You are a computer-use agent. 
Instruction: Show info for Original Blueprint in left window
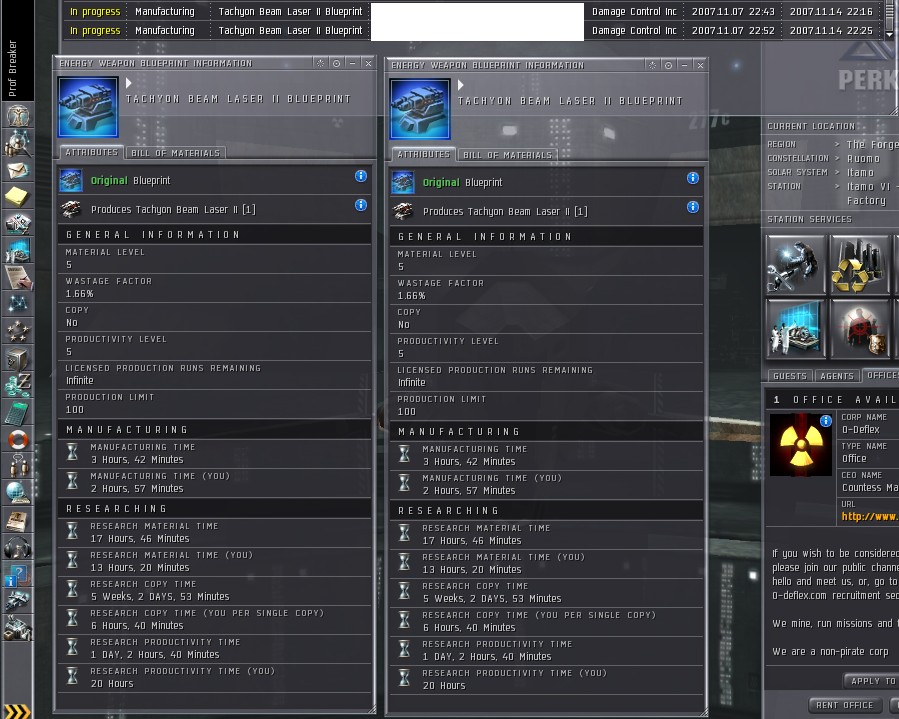(x=361, y=176)
